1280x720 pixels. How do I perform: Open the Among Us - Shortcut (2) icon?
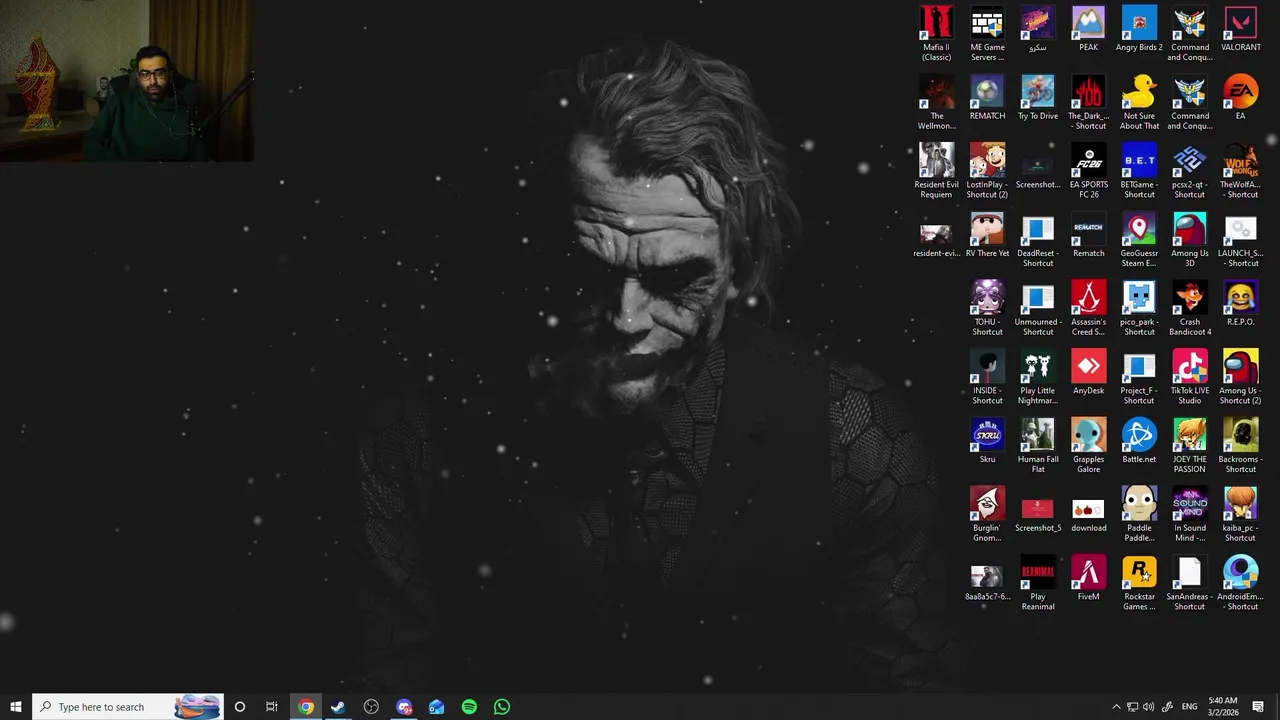(x=1240, y=376)
